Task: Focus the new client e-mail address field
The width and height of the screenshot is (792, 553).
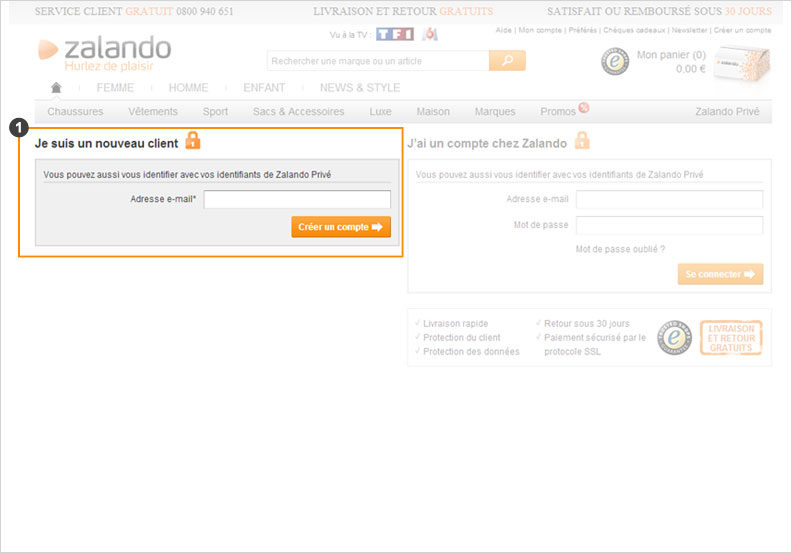Action: click(297, 200)
